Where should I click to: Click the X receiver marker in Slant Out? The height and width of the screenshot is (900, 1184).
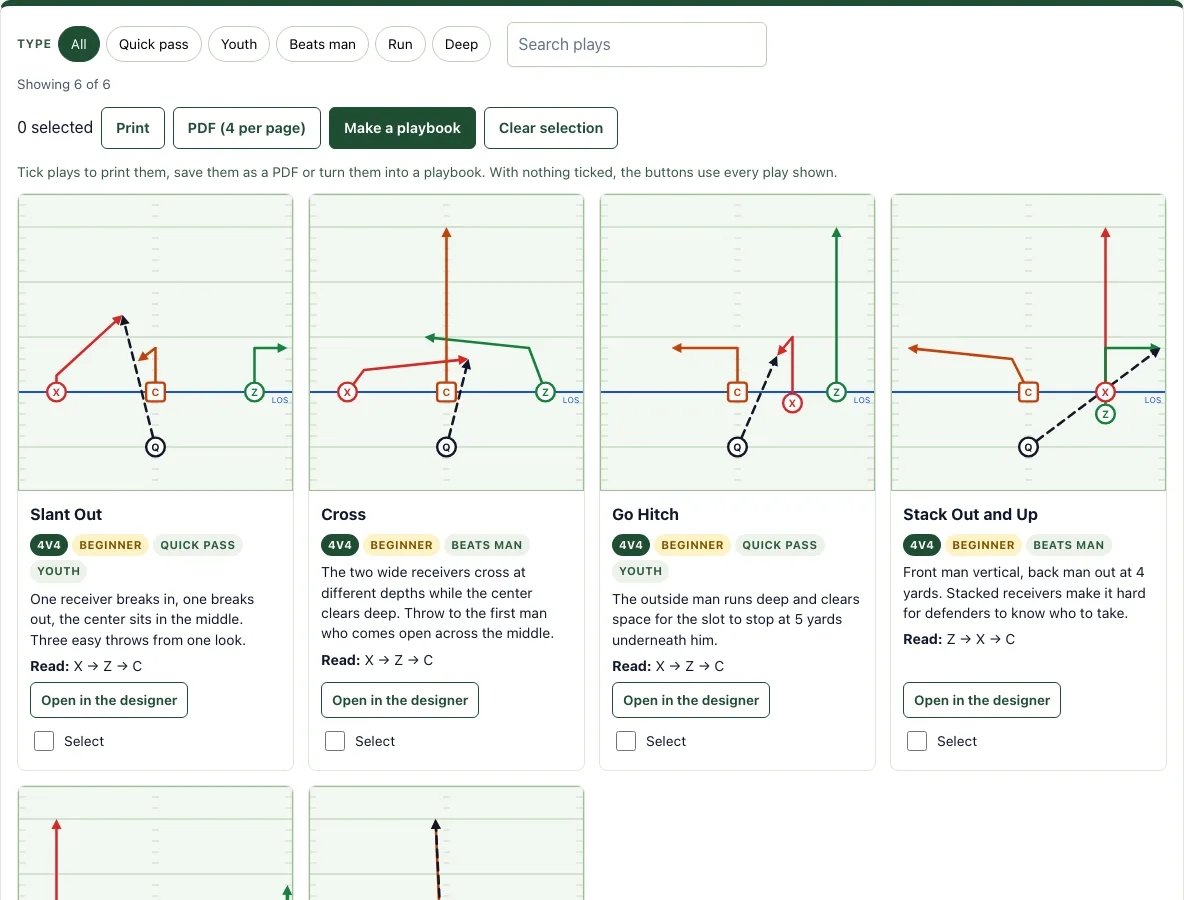[57, 392]
